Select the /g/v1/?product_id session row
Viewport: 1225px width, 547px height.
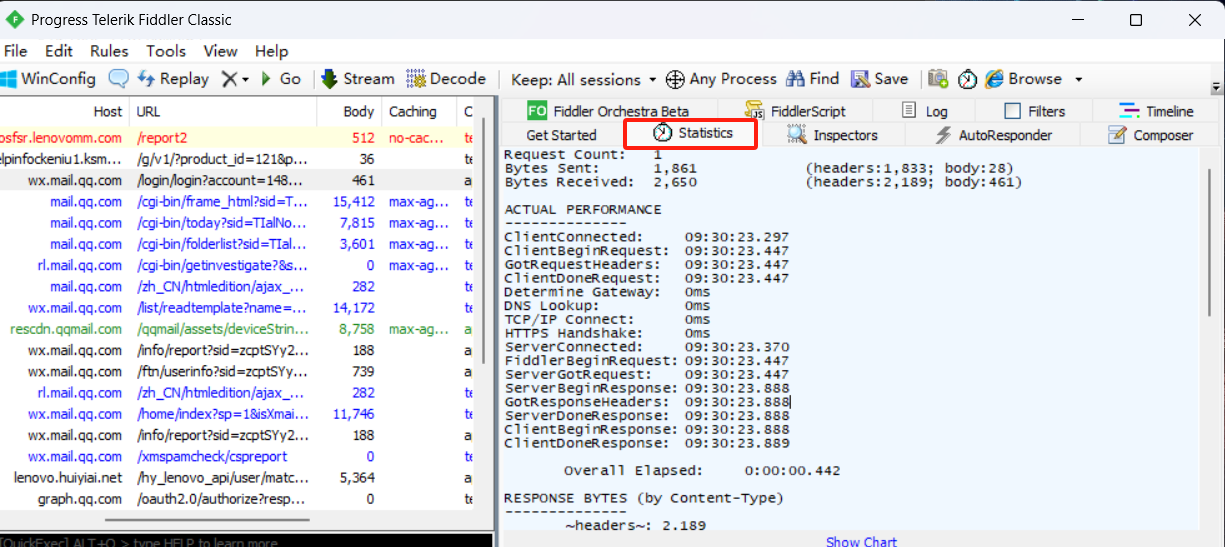238,159
